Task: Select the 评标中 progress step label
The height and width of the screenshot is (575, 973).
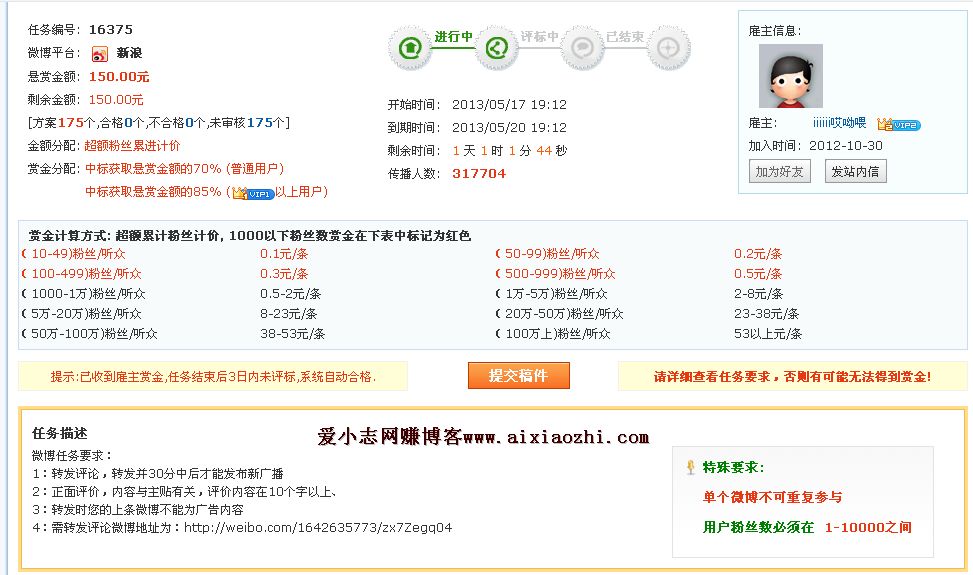Action: pos(539,37)
